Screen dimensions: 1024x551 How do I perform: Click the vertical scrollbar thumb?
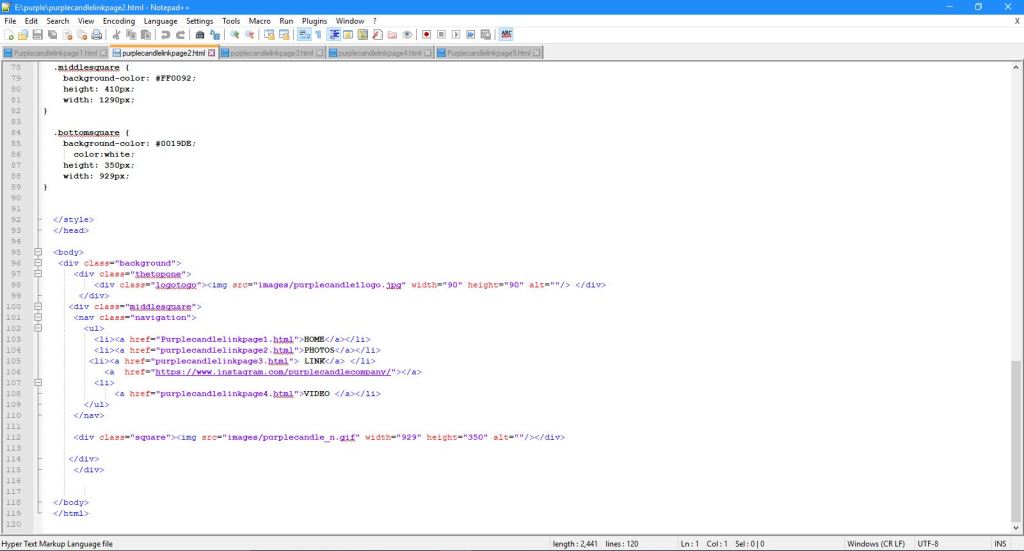(1017, 440)
